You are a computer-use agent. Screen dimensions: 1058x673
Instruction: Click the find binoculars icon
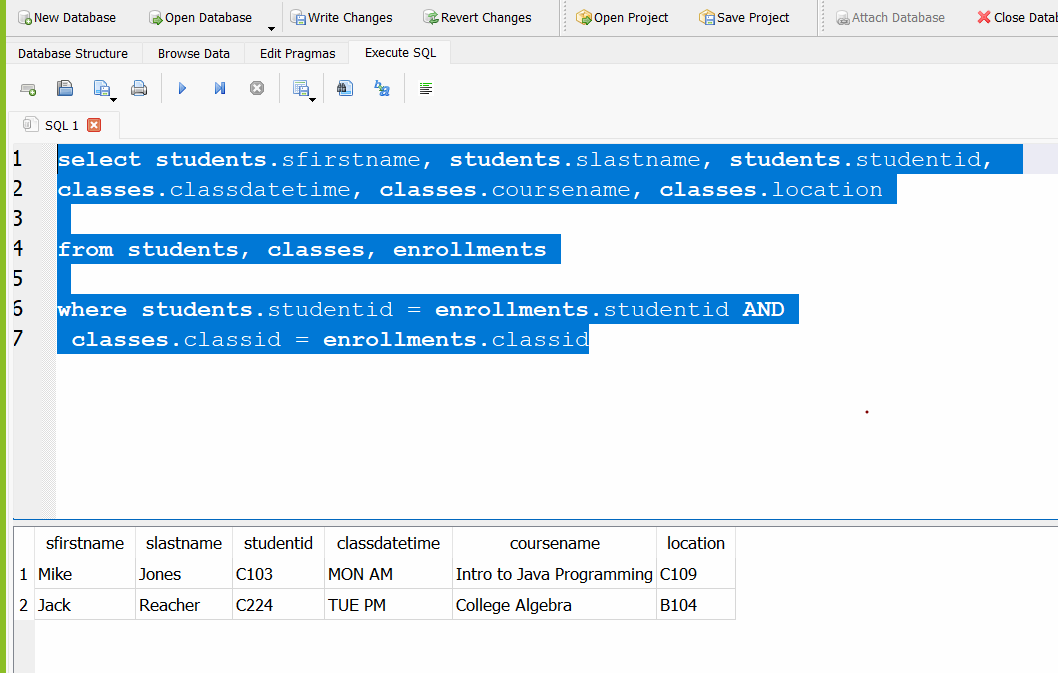coord(345,88)
